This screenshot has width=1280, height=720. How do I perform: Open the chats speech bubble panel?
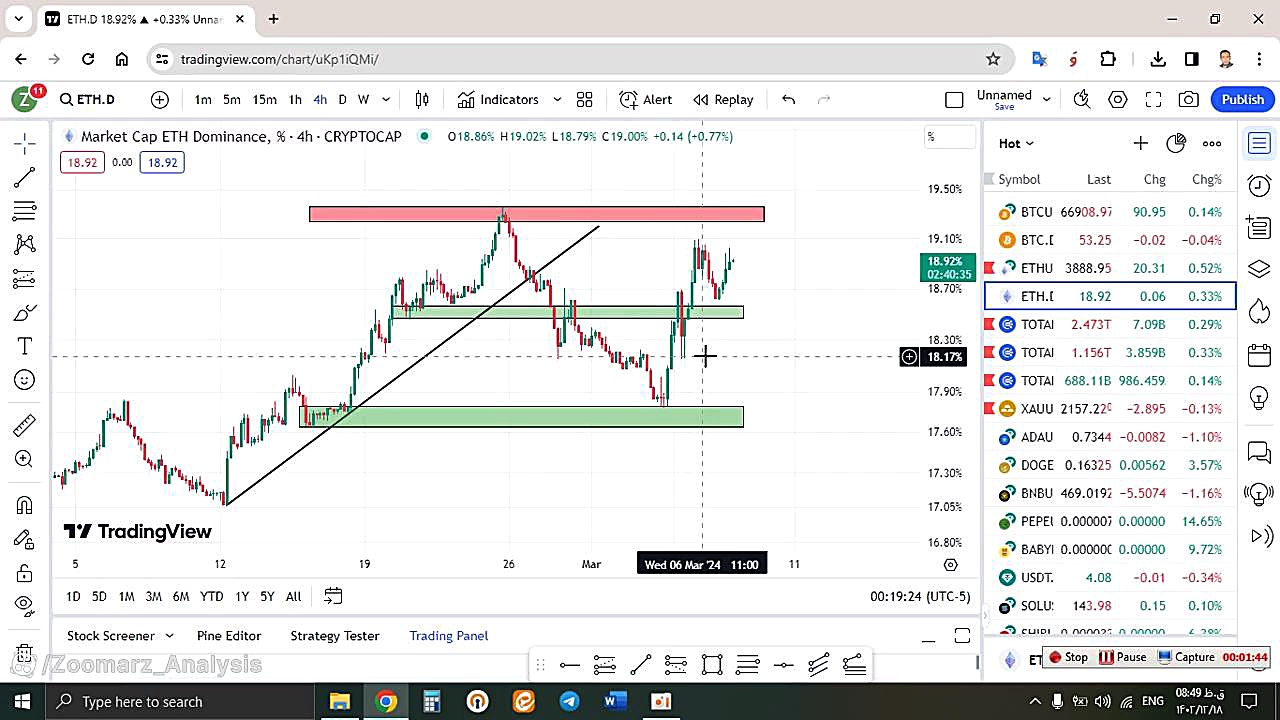(x=1259, y=453)
